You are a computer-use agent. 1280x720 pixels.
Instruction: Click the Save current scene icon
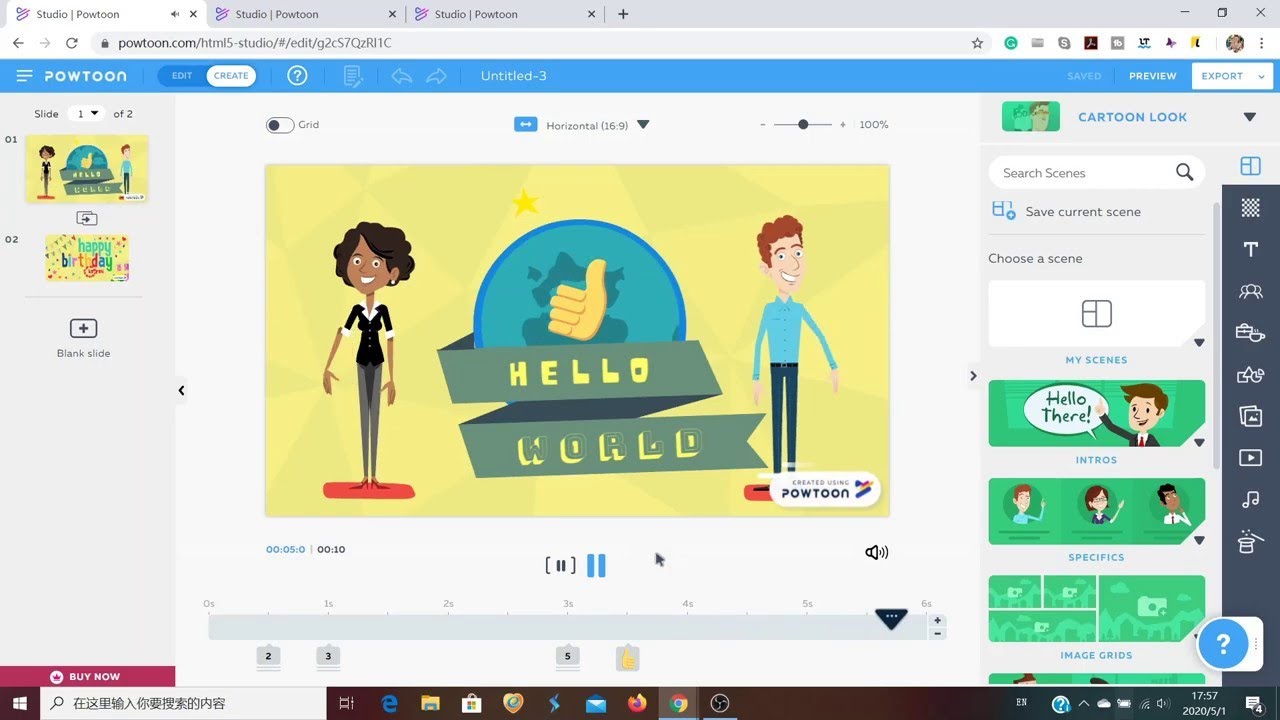click(1003, 210)
